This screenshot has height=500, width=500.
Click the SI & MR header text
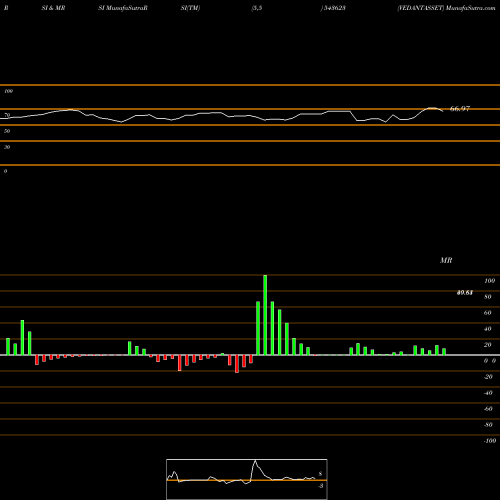[53, 8]
